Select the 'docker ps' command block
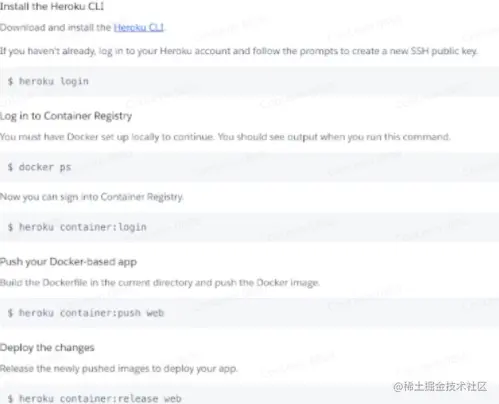Screen dimensions: 499x404 [x=249, y=167]
